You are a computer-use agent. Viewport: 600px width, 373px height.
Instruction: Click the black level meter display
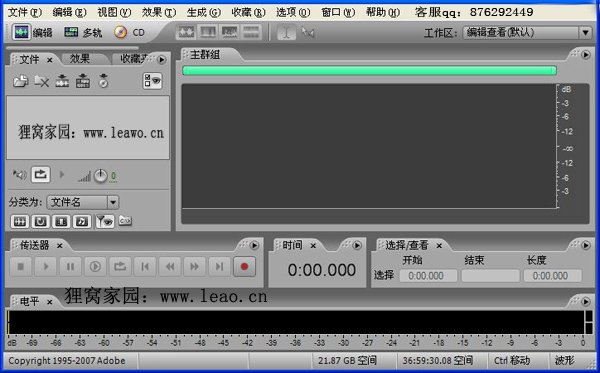296,322
